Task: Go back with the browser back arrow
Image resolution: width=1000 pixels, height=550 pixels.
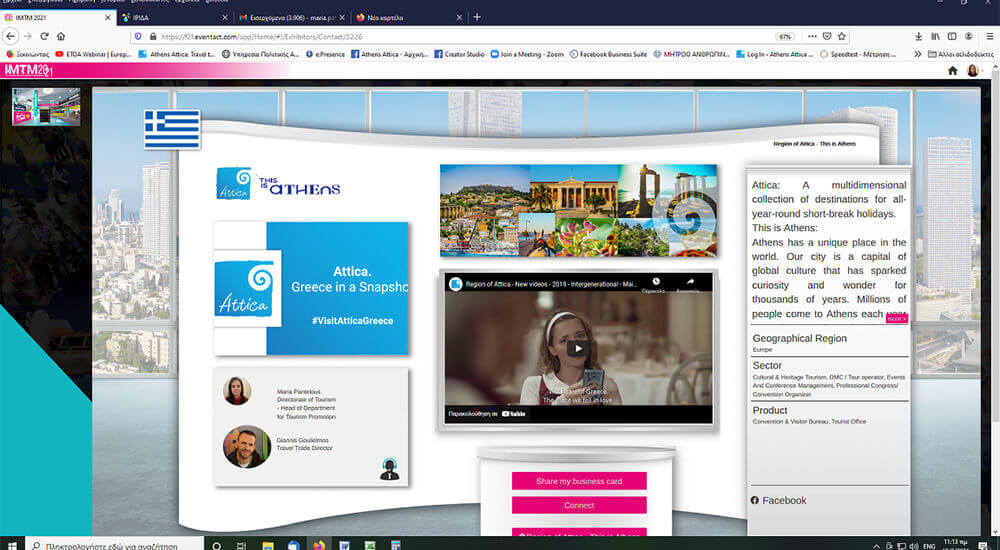Action: tap(10, 36)
